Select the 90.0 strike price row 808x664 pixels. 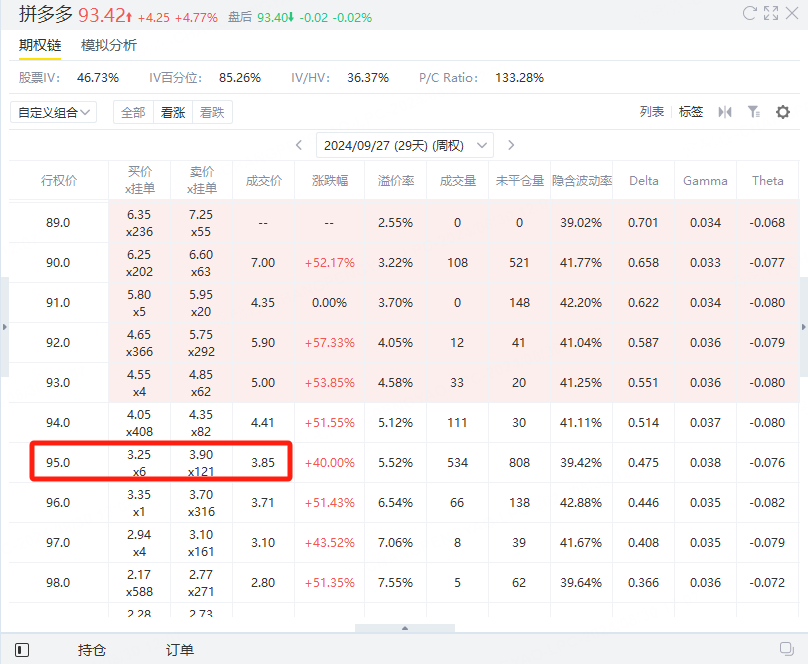tap(405, 263)
